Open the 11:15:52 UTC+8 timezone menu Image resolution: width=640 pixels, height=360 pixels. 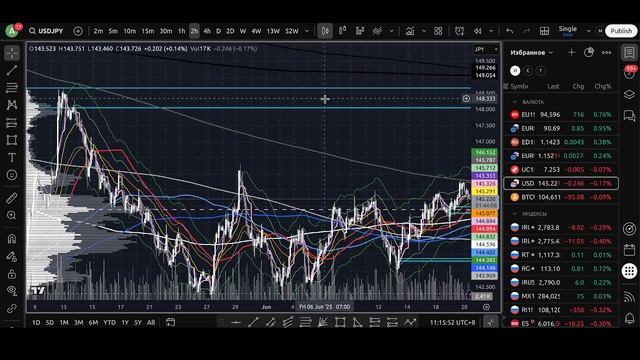pos(452,322)
